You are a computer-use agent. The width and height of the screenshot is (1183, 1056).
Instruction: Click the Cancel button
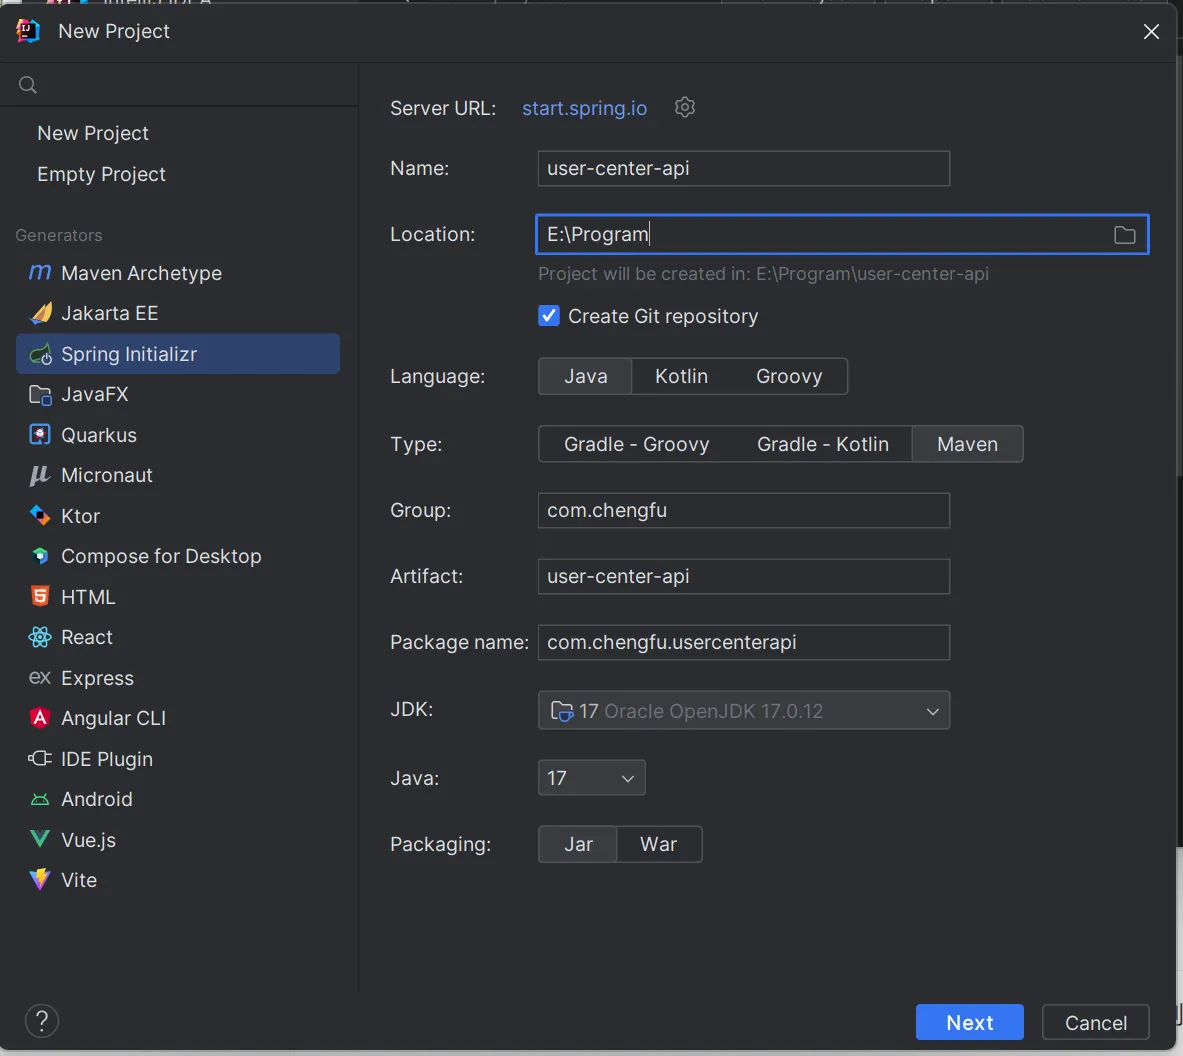point(1095,1022)
